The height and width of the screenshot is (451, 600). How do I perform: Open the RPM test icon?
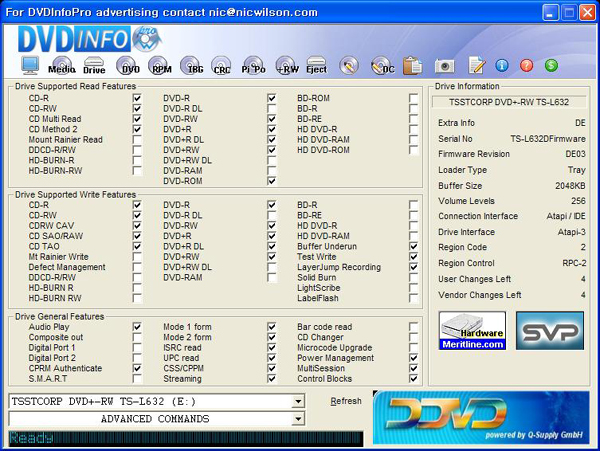pyautogui.click(x=160, y=65)
